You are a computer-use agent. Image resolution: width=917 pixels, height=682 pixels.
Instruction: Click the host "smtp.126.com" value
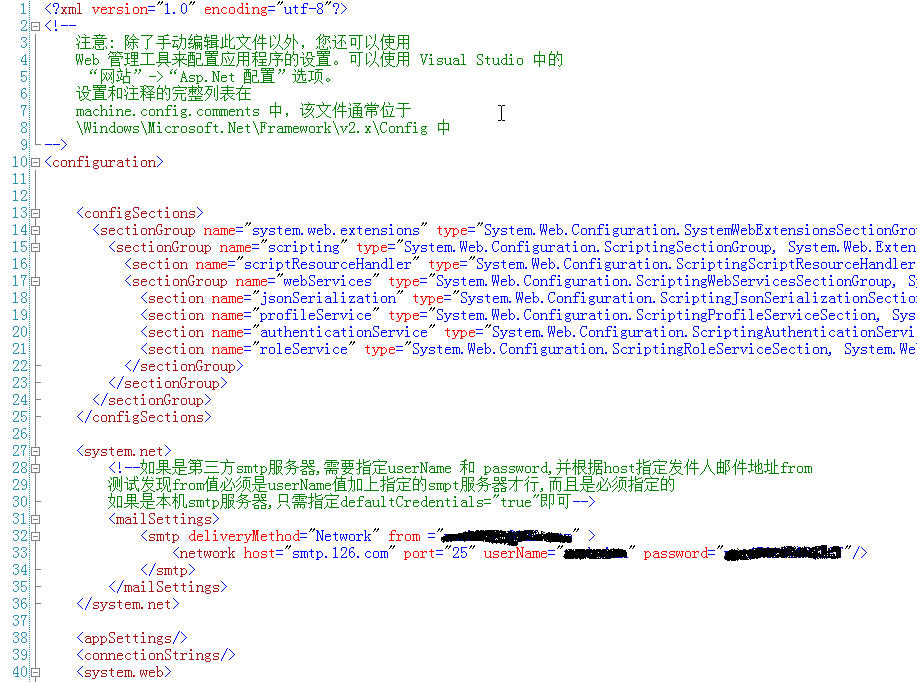click(x=340, y=553)
